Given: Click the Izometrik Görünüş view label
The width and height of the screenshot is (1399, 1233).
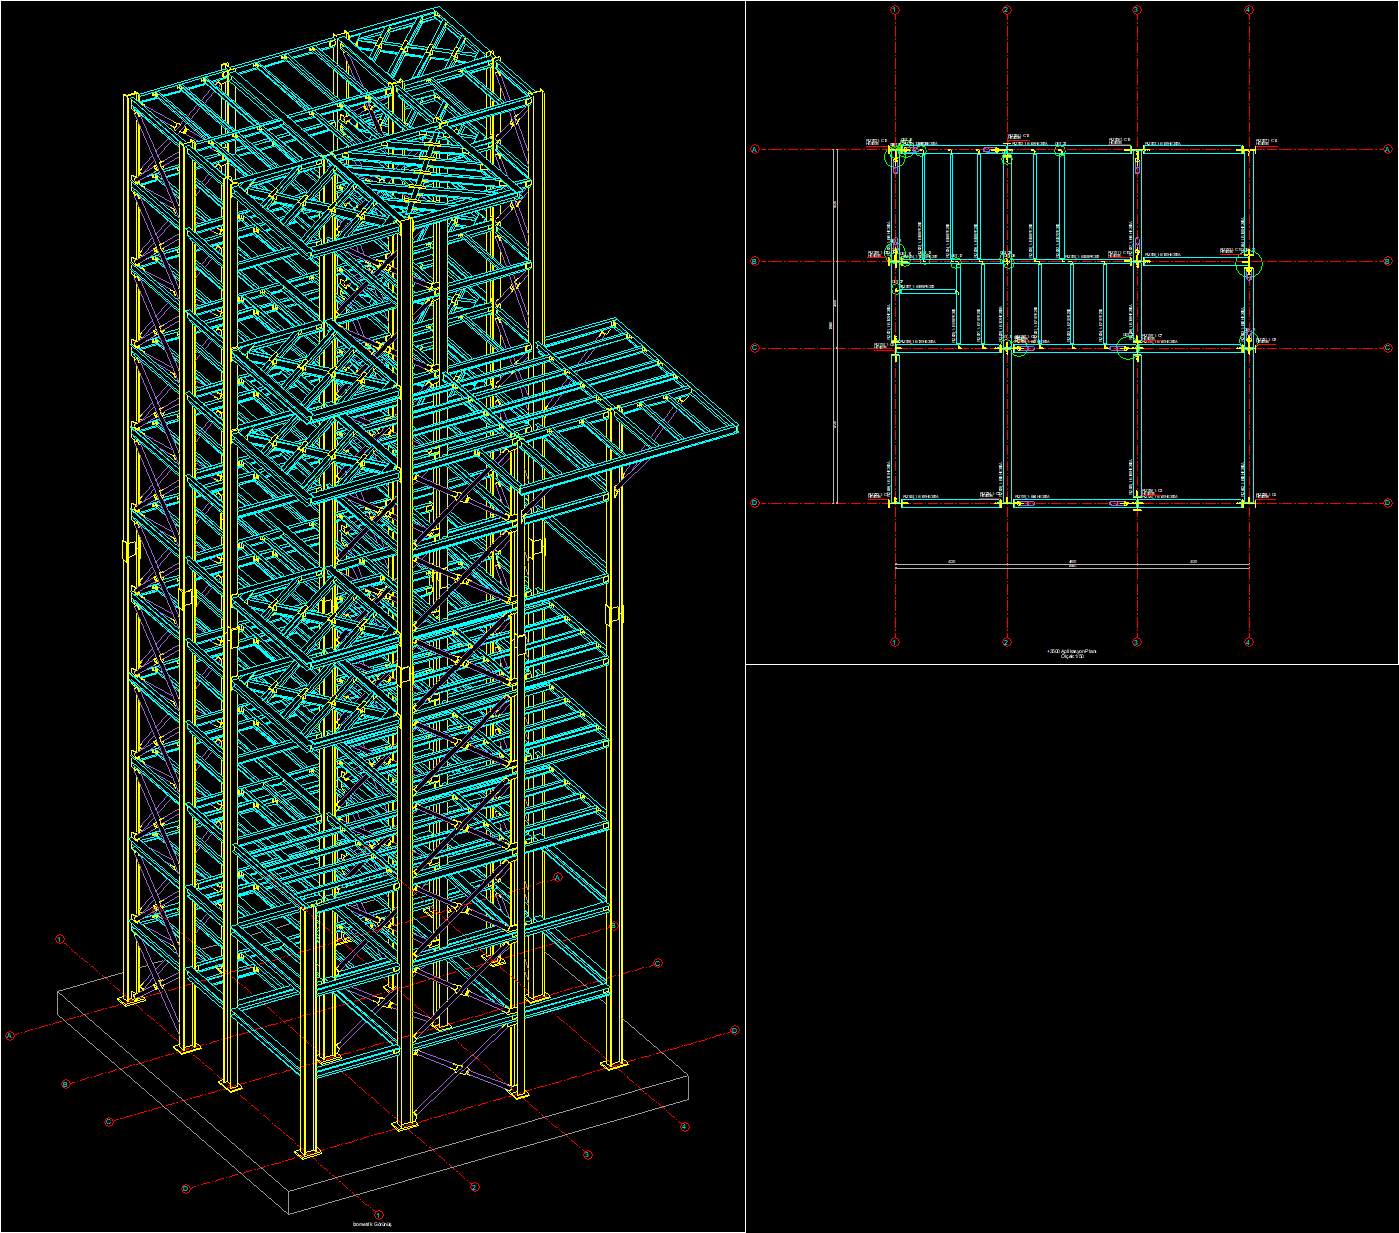Looking at the screenshot, I should (372, 1223).
